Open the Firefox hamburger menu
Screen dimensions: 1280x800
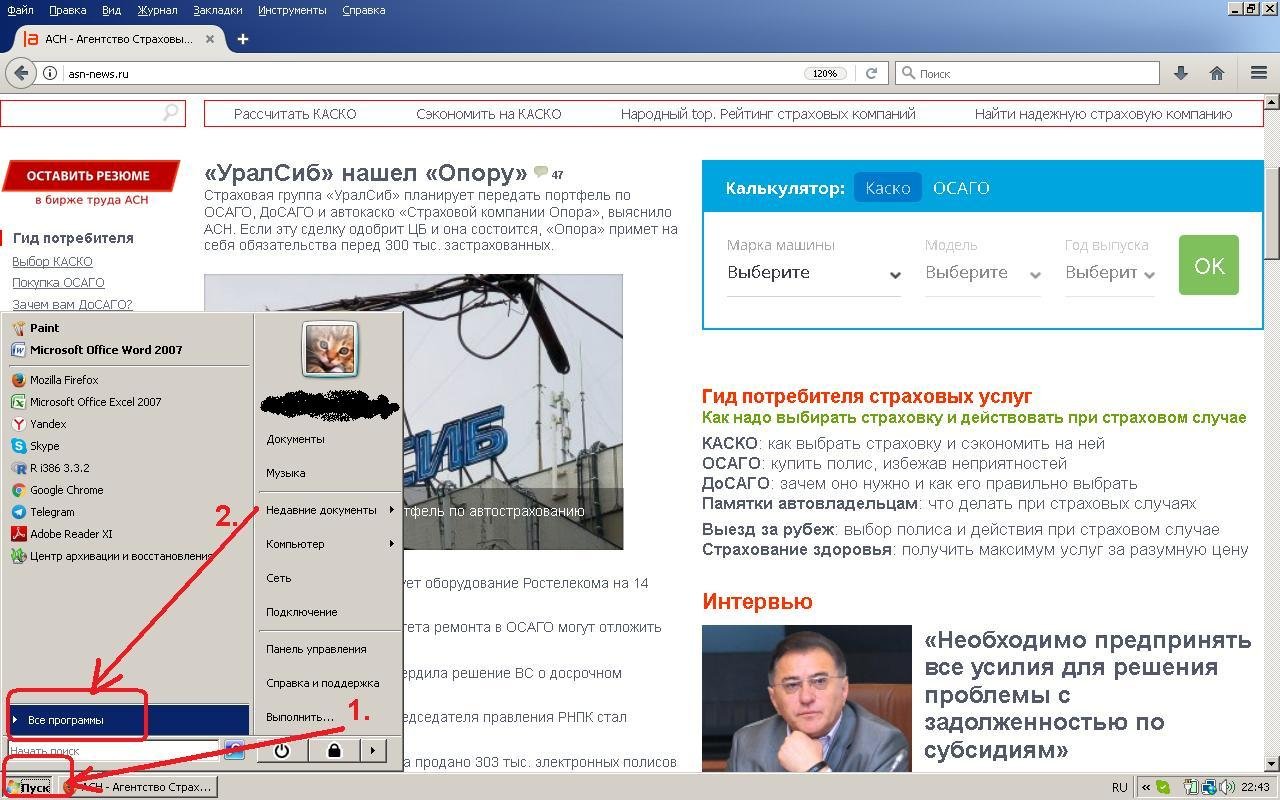[x=1259, y=73]
